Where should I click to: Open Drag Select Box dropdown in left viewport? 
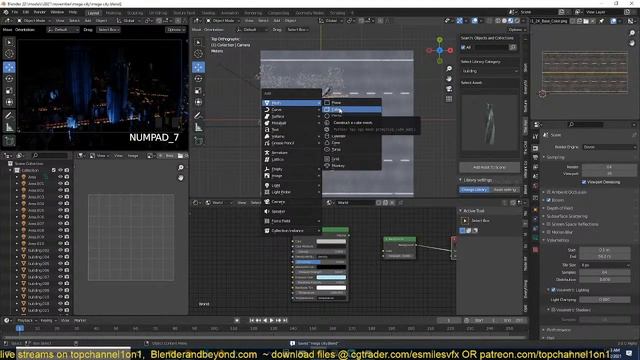[x=108, y=30]
